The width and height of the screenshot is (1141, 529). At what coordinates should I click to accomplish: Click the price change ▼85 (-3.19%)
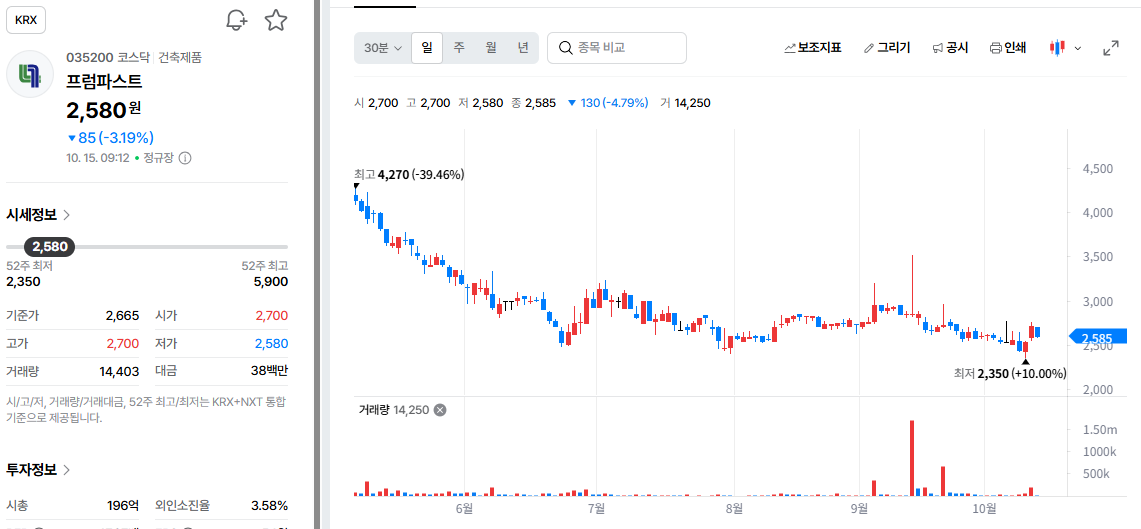(110, 138)
